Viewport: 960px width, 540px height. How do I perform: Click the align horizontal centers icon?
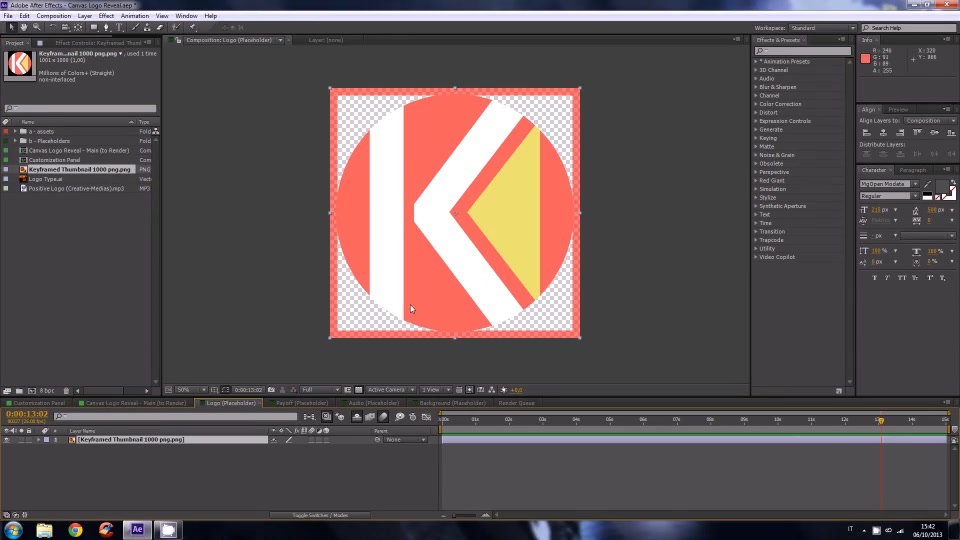tap(883, 132)
